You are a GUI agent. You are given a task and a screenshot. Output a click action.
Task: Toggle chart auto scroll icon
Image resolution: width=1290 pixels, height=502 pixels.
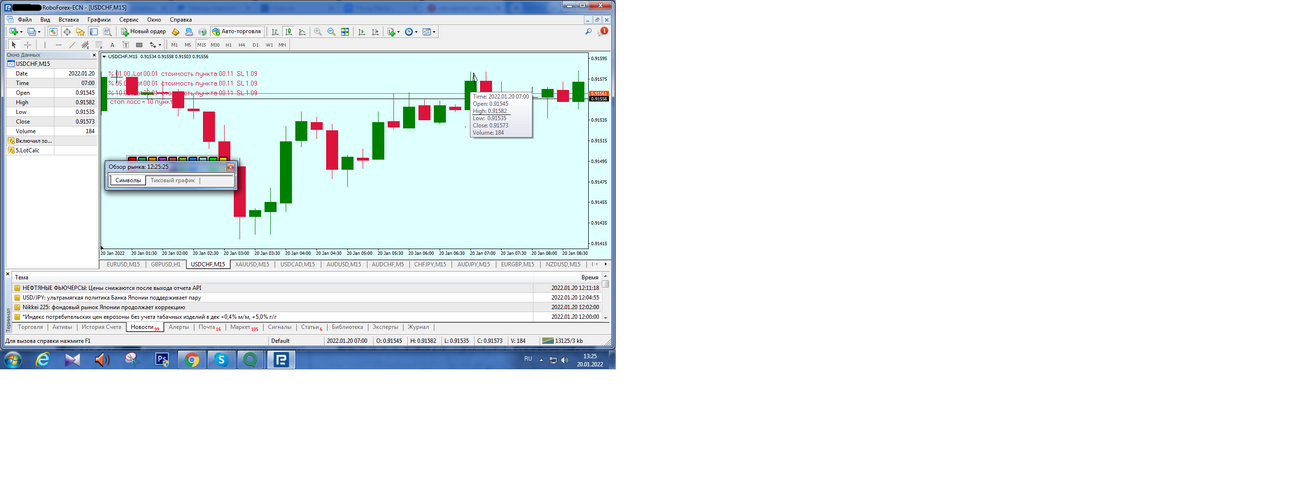click(x=362, y=32)
